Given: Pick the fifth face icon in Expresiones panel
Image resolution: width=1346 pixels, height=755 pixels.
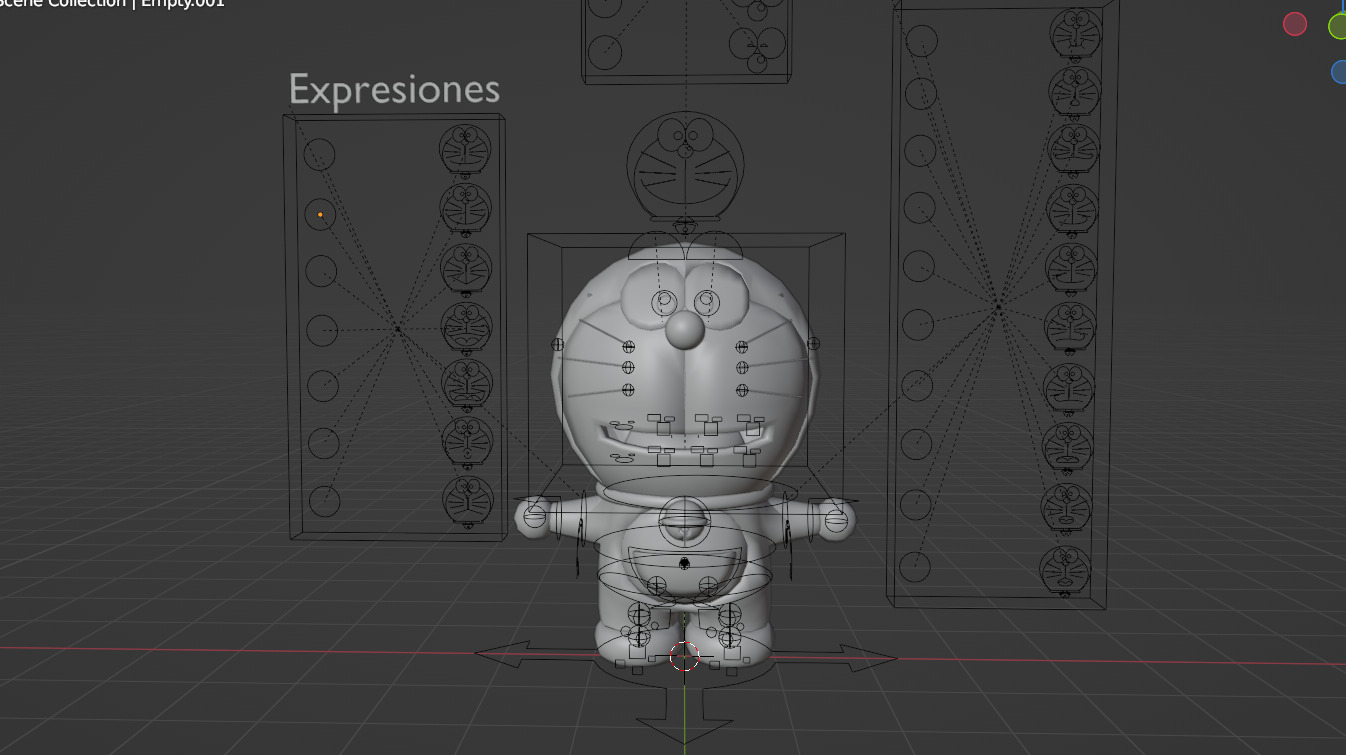Looking at the screenshot, I should (468, 384).
